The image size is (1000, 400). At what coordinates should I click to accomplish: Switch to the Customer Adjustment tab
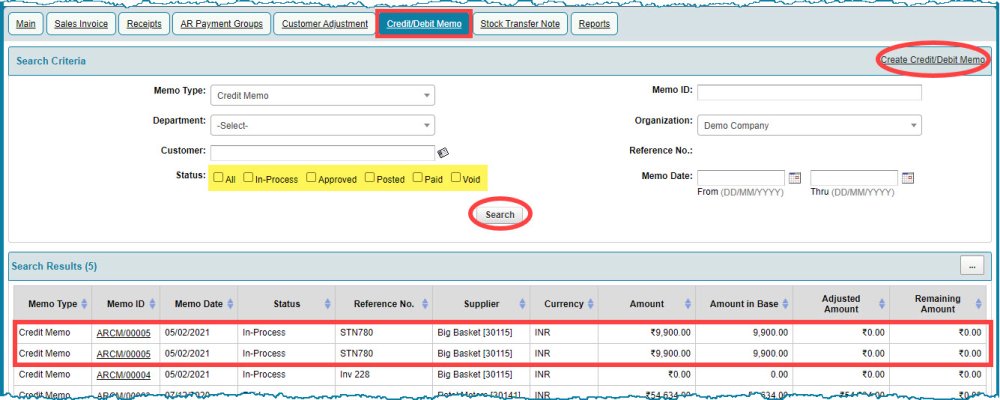(x=325, y=24)
